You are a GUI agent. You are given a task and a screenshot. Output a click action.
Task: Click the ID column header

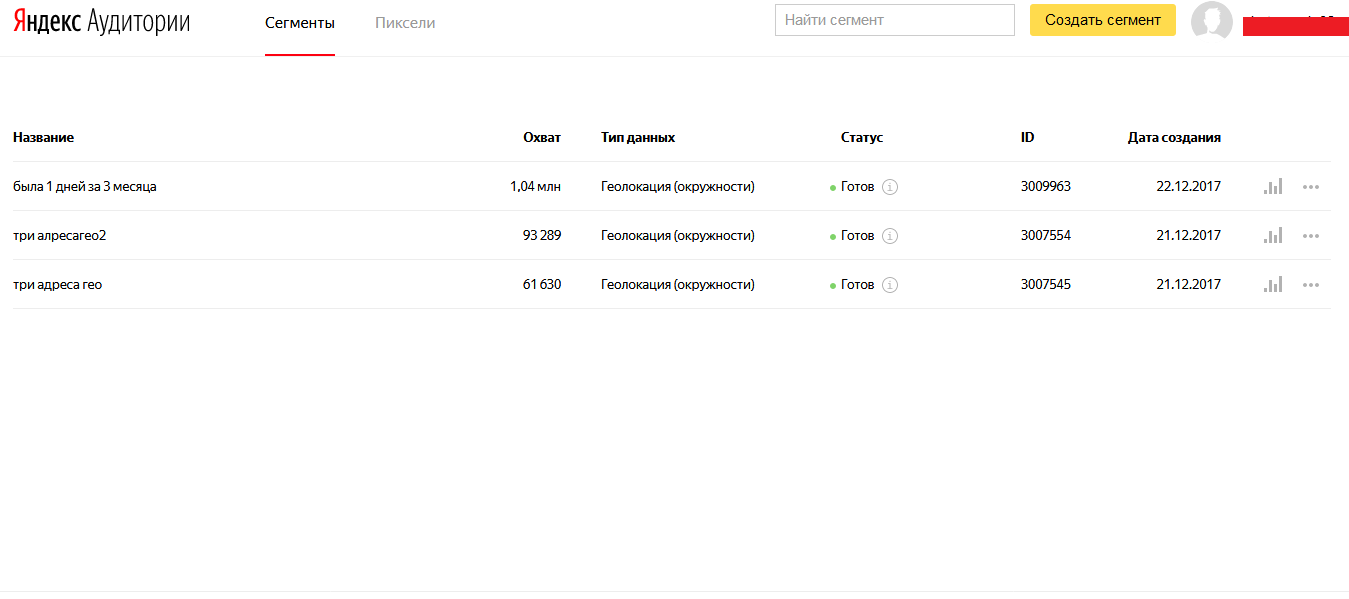coord(1027,137)
